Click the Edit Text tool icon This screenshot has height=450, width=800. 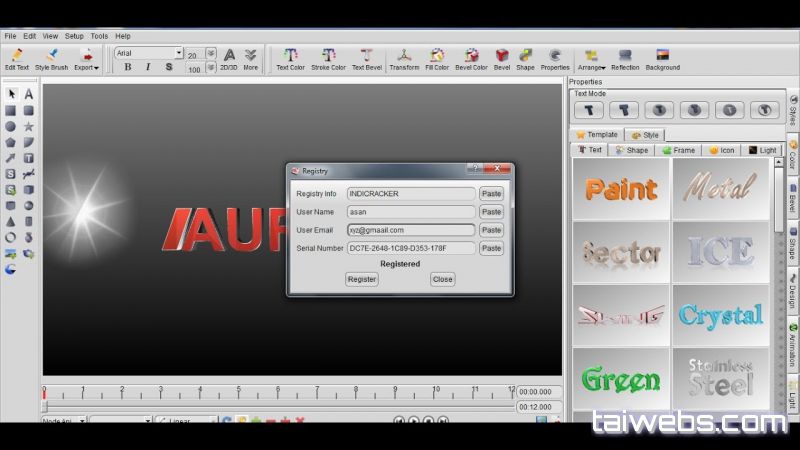17,56
